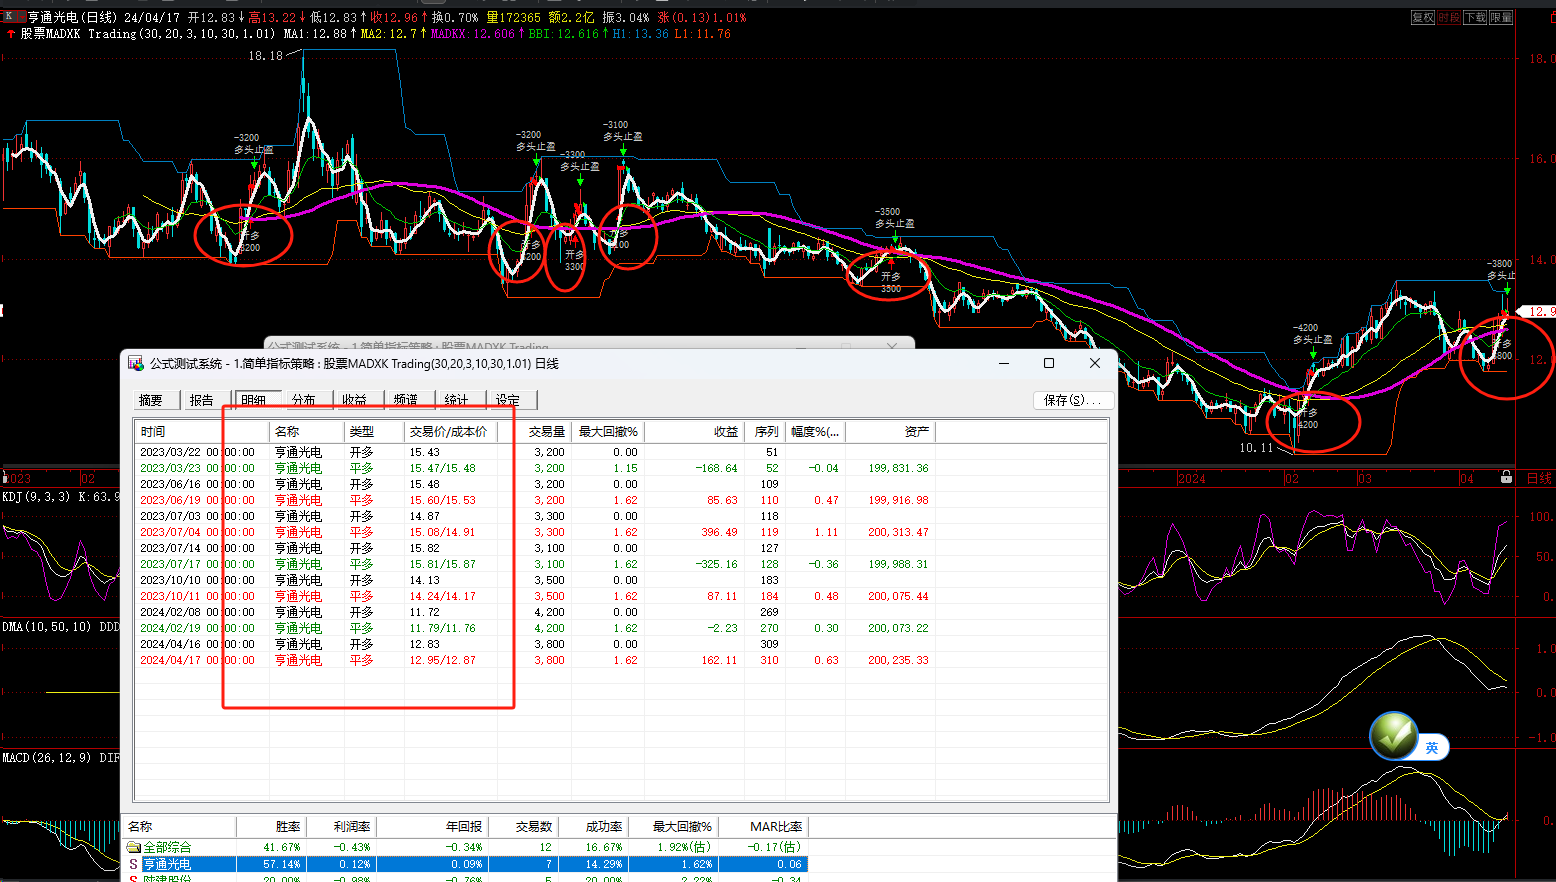
Task: Click the magenta MADXK label in the legend
Action: pyautogui.click(x=473, y=33)
